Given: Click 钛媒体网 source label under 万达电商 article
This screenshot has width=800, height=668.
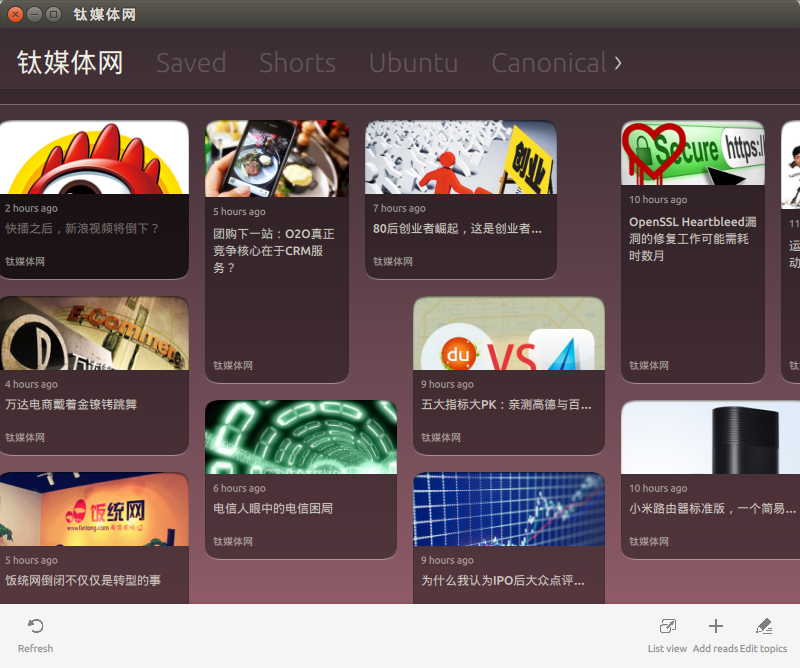Looking at the screenshot, I should tap(25, 437).
